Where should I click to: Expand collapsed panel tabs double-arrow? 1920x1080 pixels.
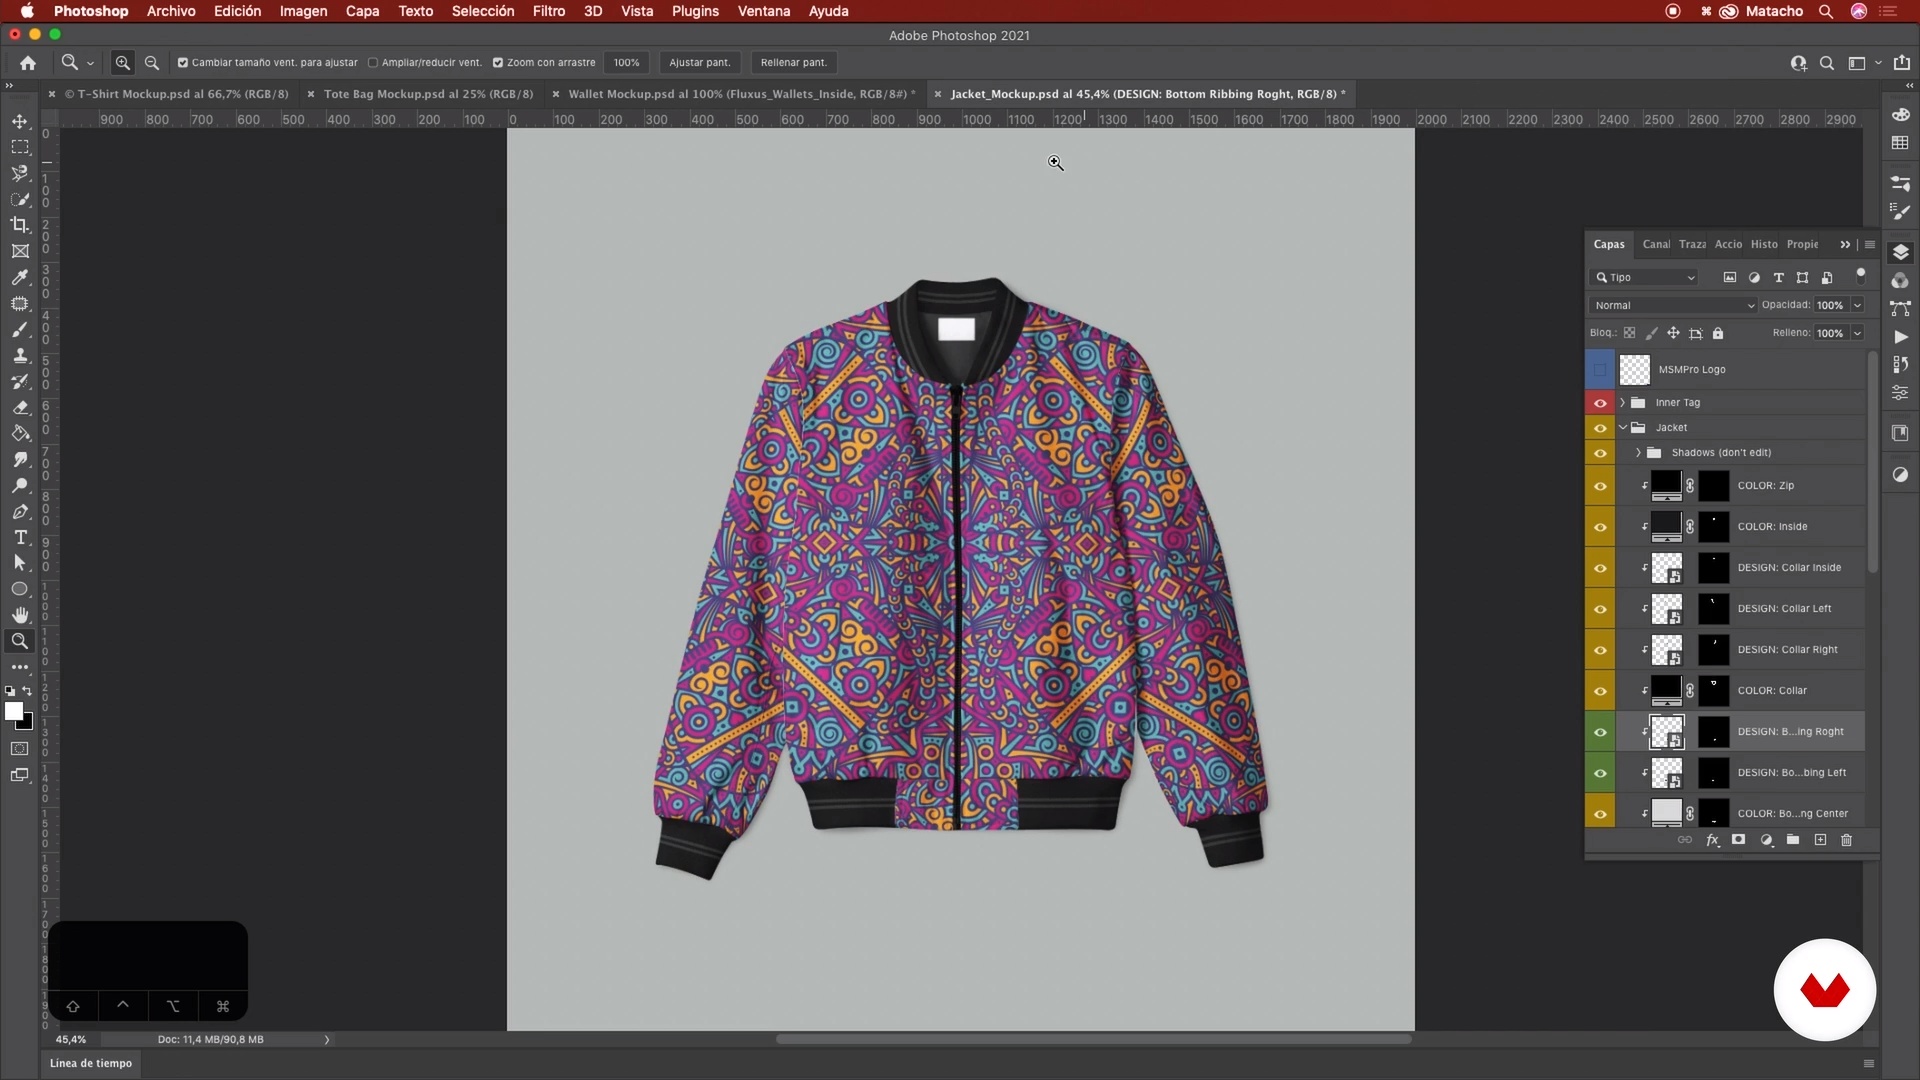(1845, 244)
